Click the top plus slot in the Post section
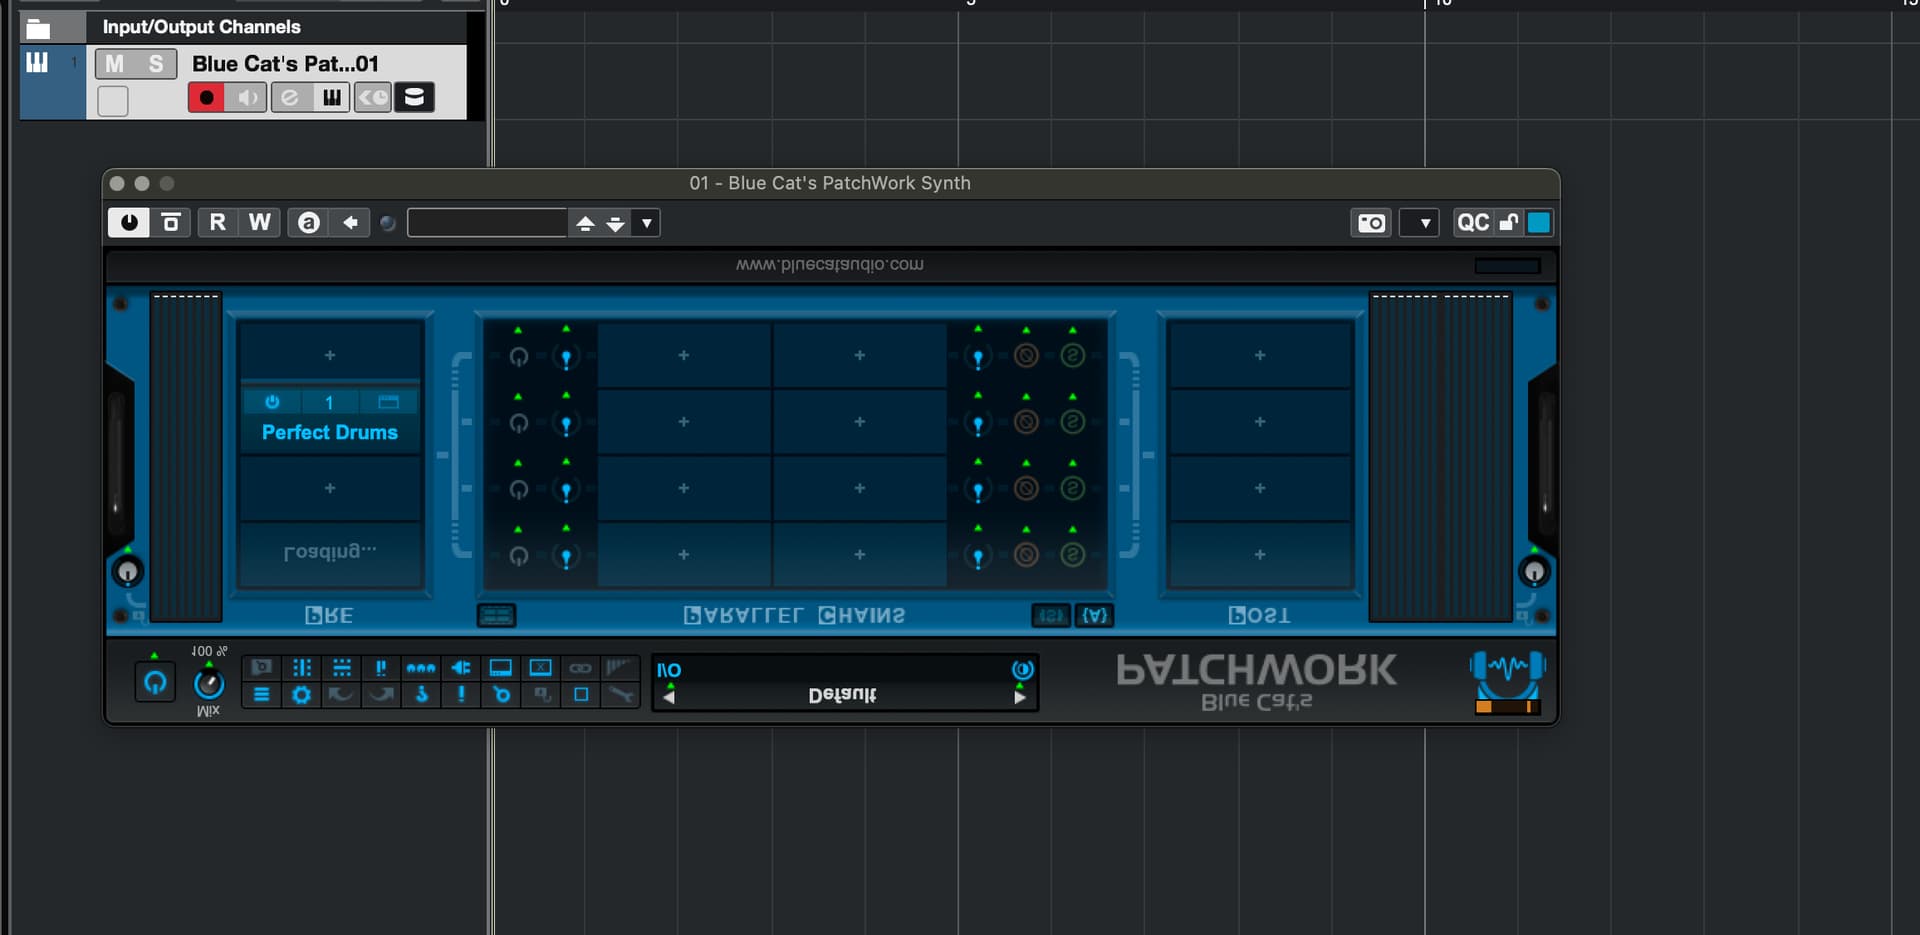The image size is (1920, 935). click(1260, 355)
